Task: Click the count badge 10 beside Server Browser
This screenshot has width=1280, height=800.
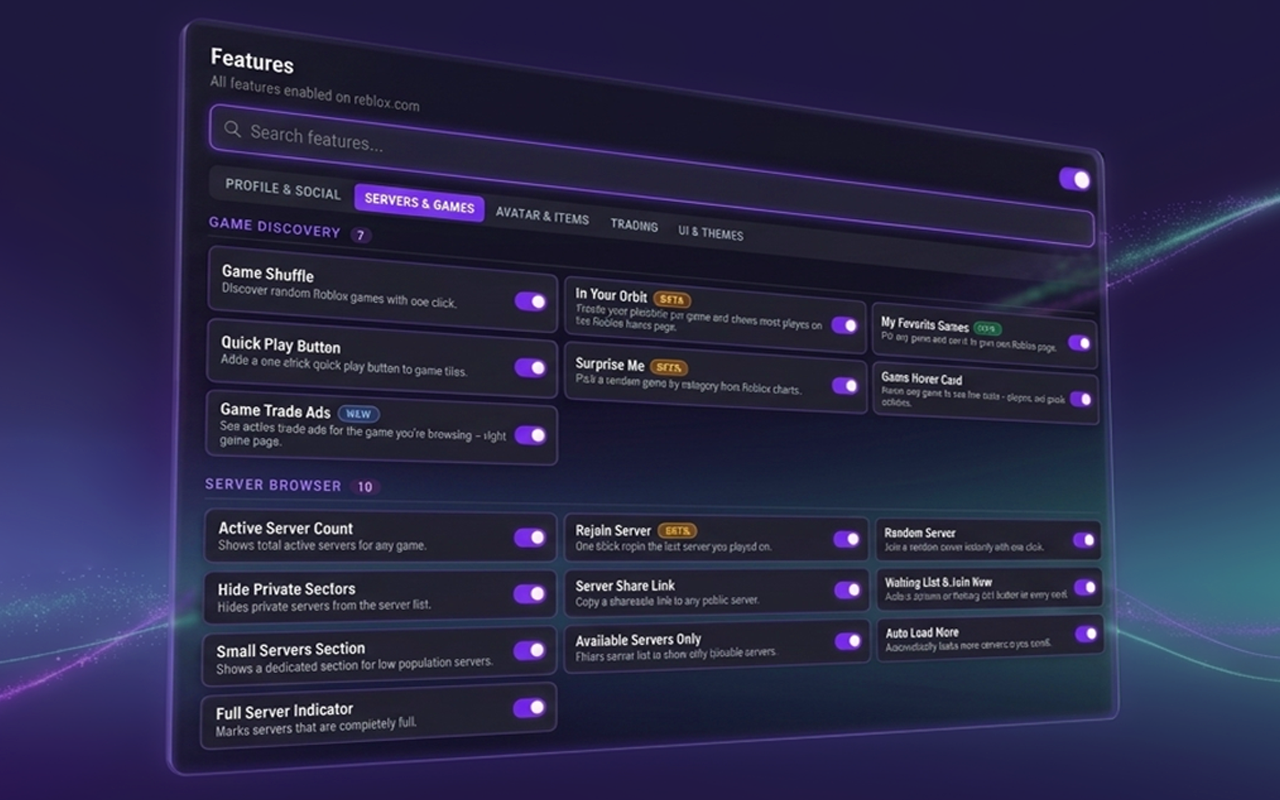Action: 365,487
